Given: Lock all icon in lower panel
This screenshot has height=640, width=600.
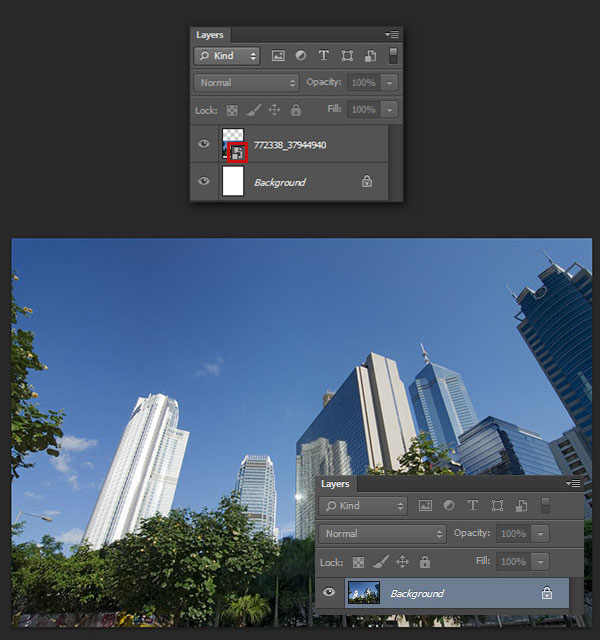Looking at the screenshot, I should (425, 562).
